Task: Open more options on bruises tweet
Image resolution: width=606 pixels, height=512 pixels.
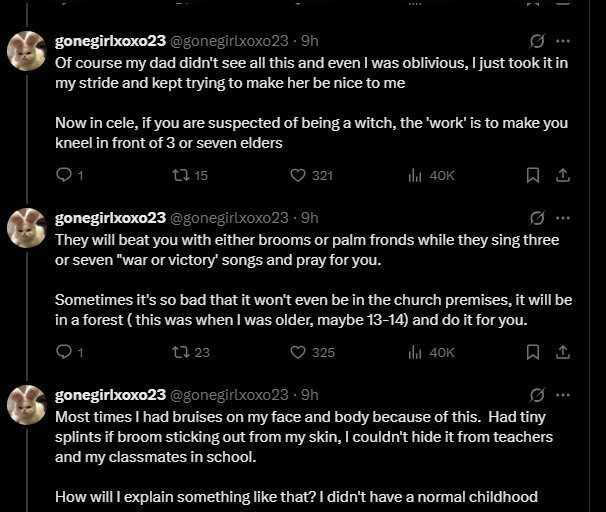Action: pos(563,394)
